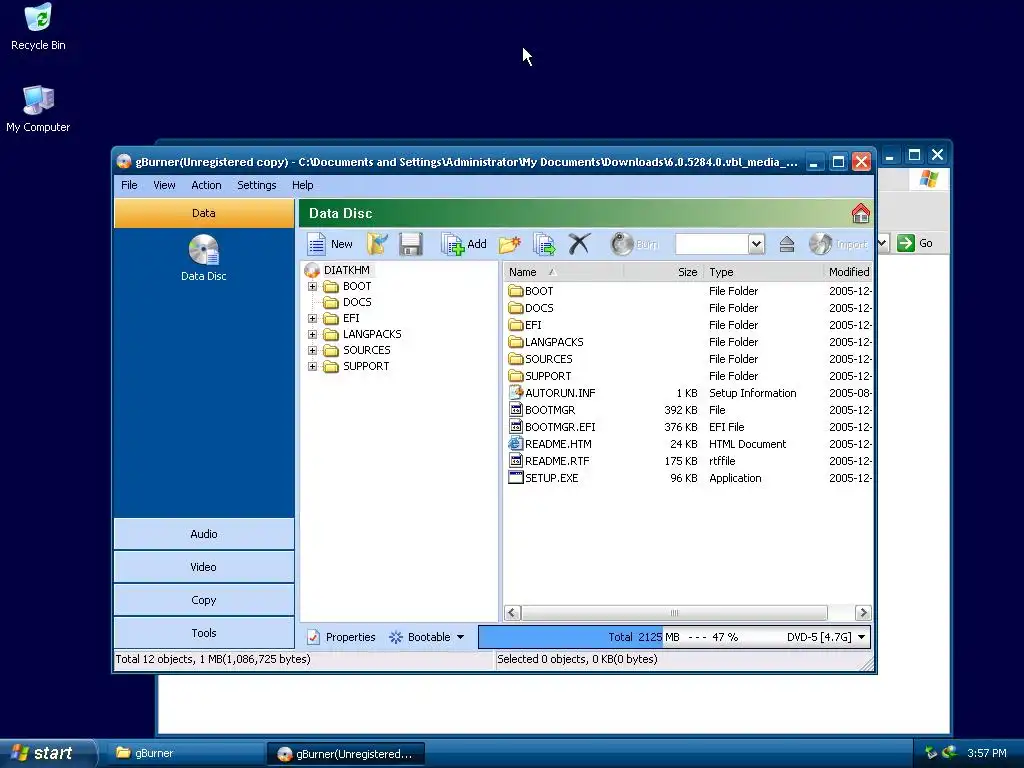Click the Windows start button
The width and height of the screenshot is (1024, 768).
46,753
